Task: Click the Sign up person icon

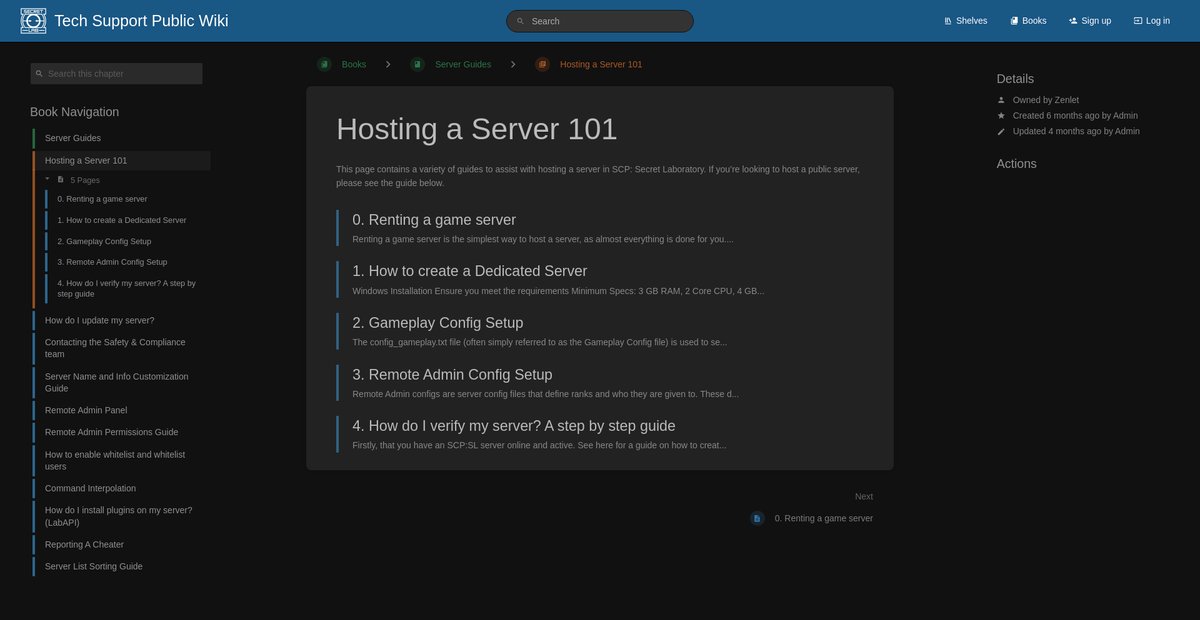Action: (x=1073, y=21)
